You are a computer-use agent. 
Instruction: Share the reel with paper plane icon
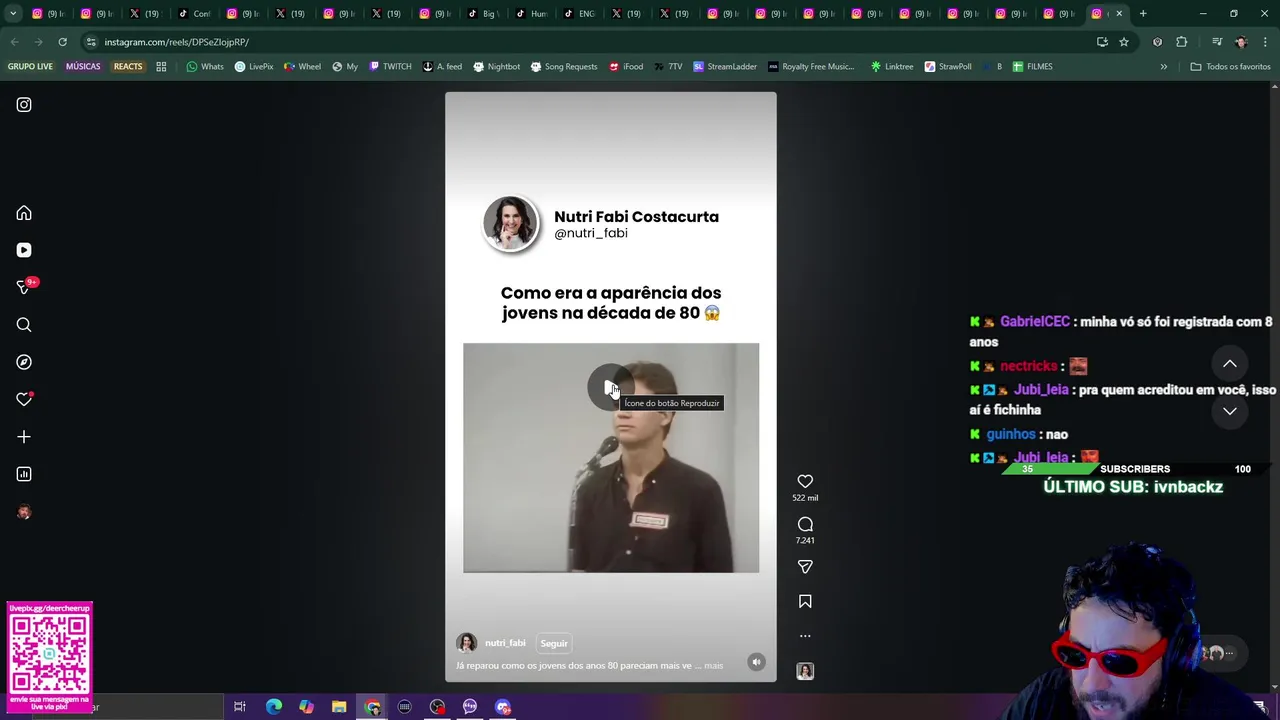tap(805, 567)
